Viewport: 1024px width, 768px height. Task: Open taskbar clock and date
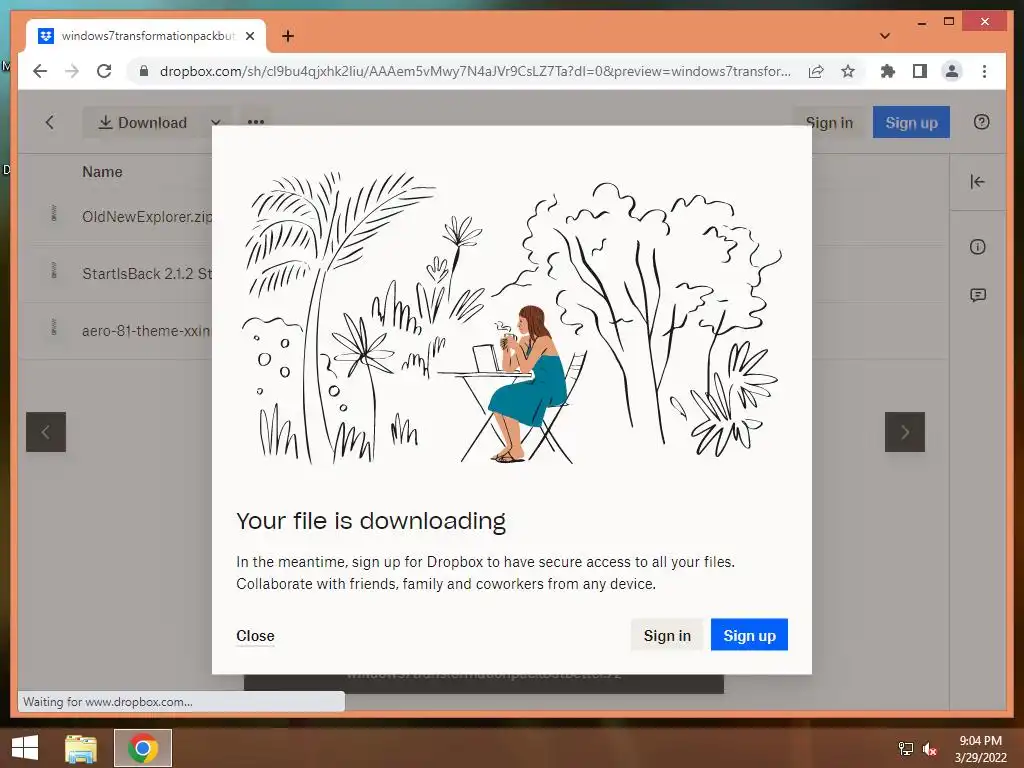click(980, 749)
